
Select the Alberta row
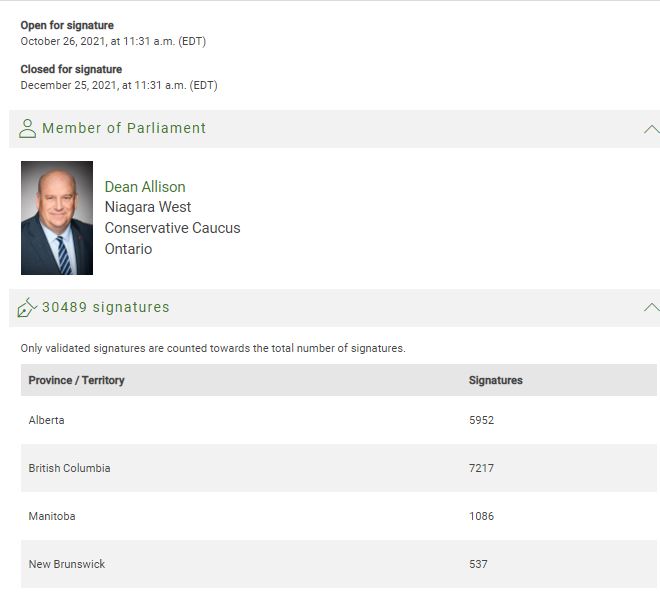(x=339, y=420)
